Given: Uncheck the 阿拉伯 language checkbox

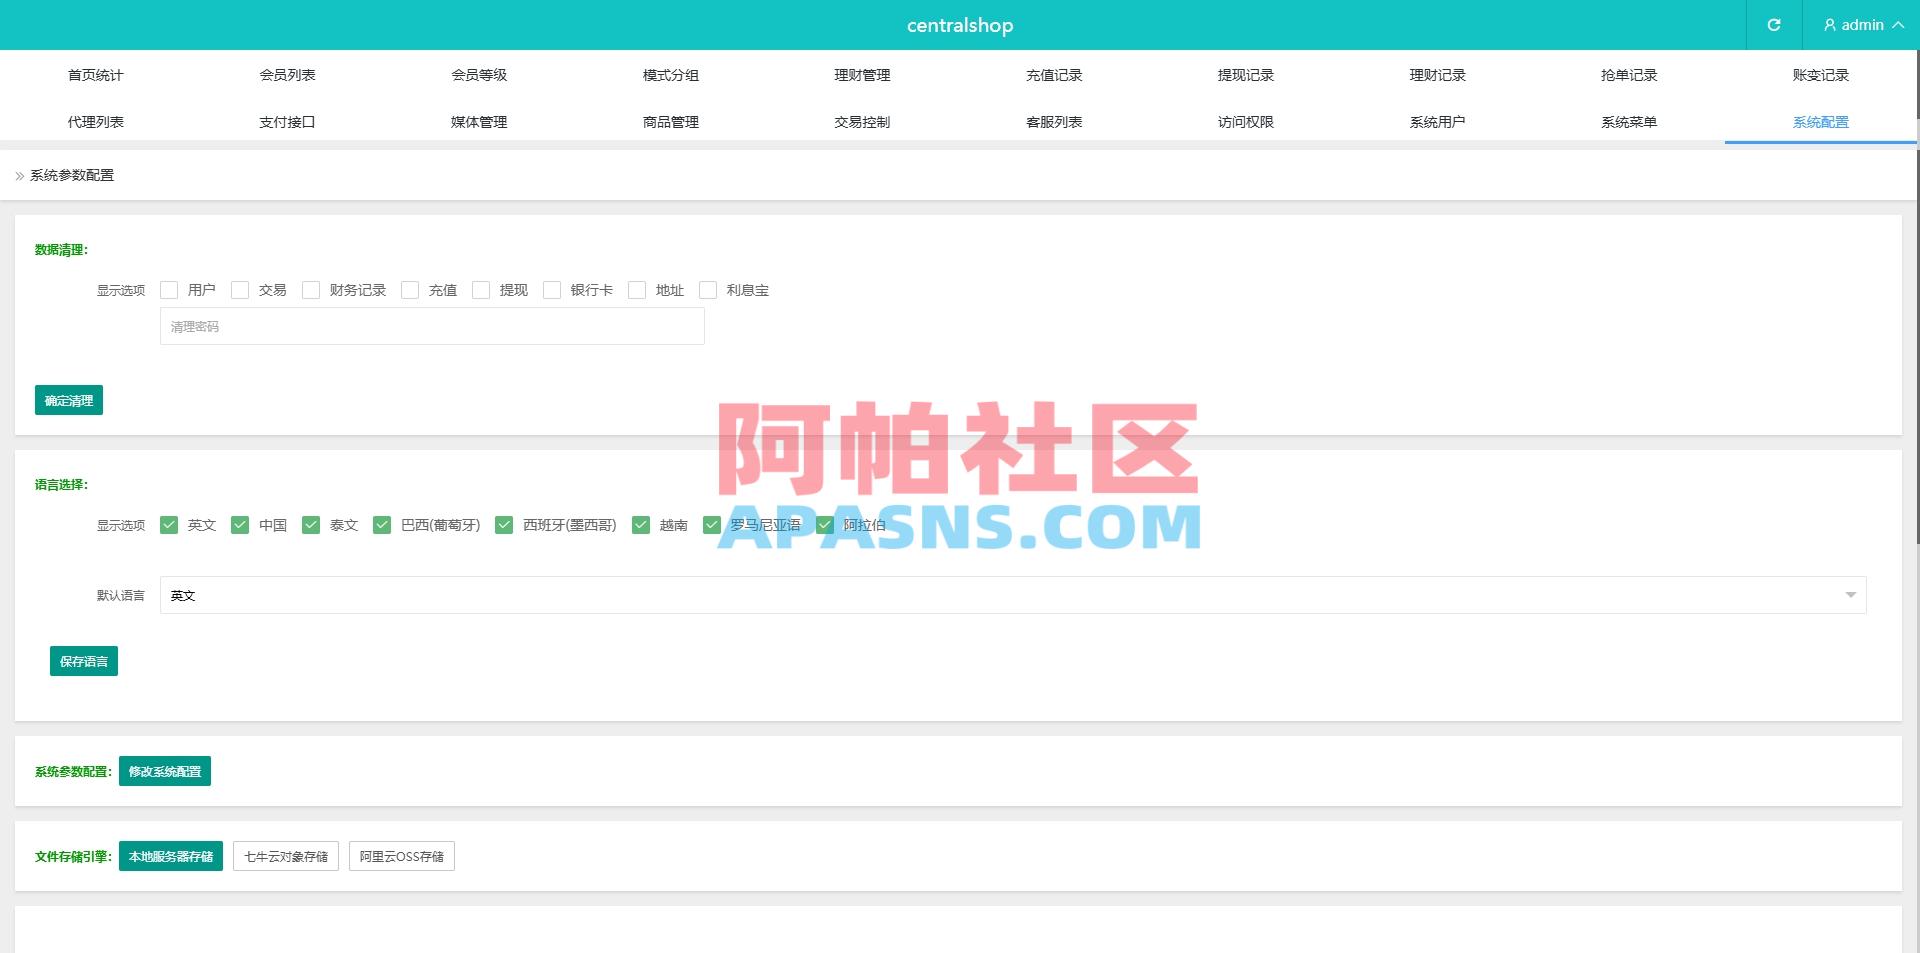Looking at the screenshot, I should [826, 524].
